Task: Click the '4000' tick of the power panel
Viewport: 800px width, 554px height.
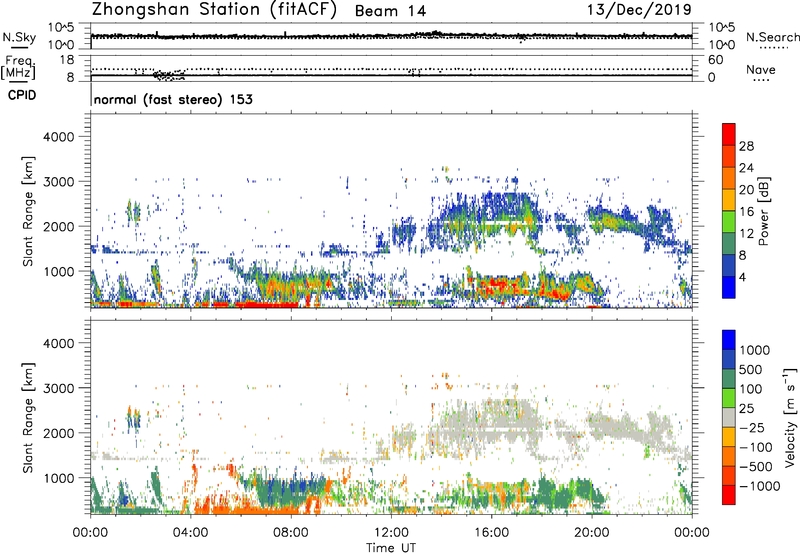Action: pyautogui.click(x=58, y=137)
